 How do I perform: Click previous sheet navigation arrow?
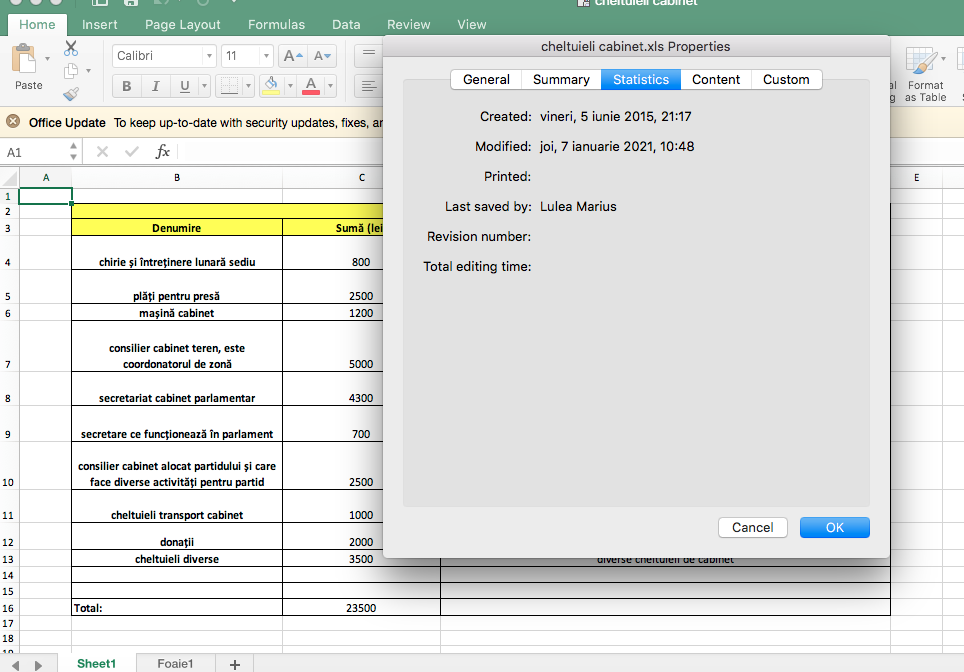pyautogui.click(x=15, y=665)
